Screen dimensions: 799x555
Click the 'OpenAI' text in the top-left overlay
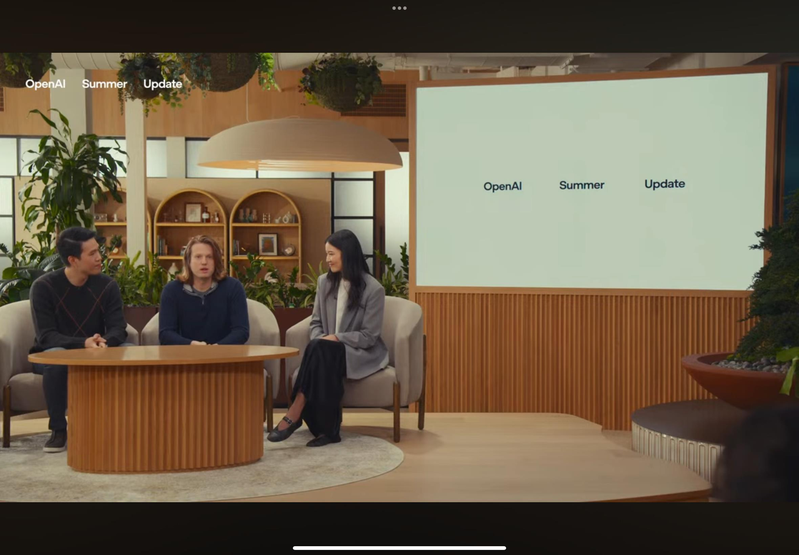tap(45, 84)
